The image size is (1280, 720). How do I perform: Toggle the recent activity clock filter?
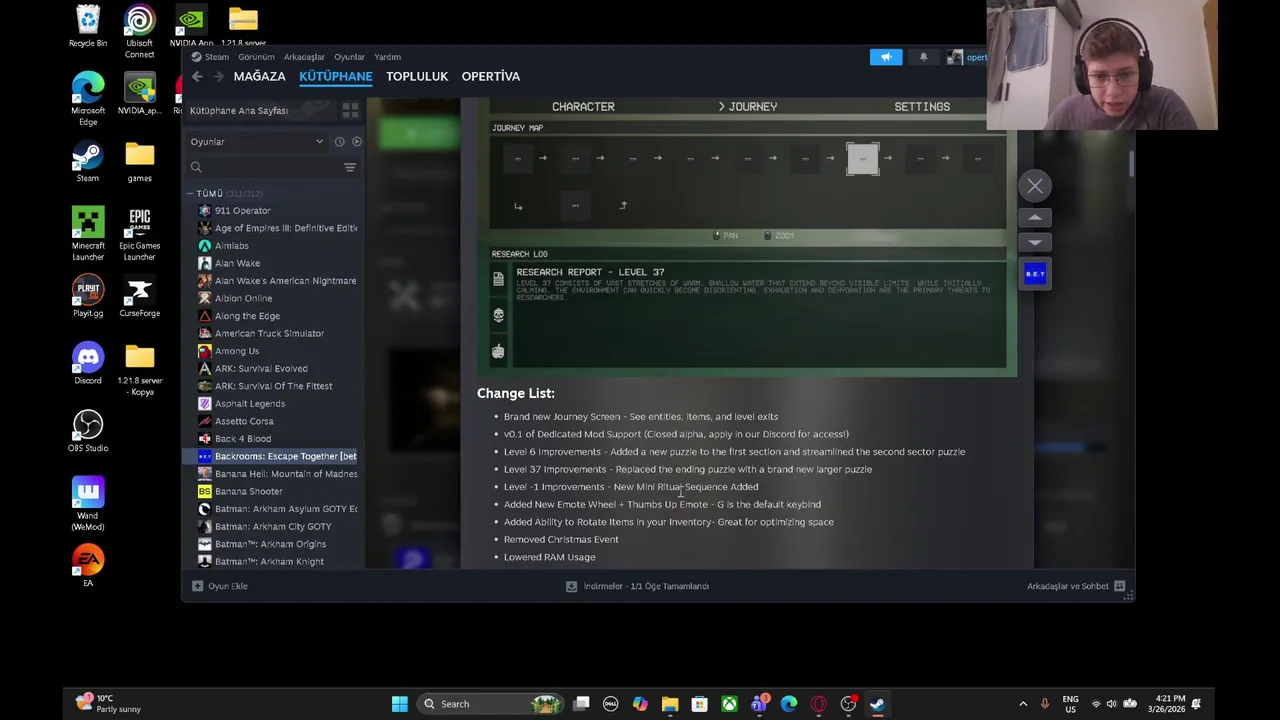pyautogui.click(x=339, y=142)
